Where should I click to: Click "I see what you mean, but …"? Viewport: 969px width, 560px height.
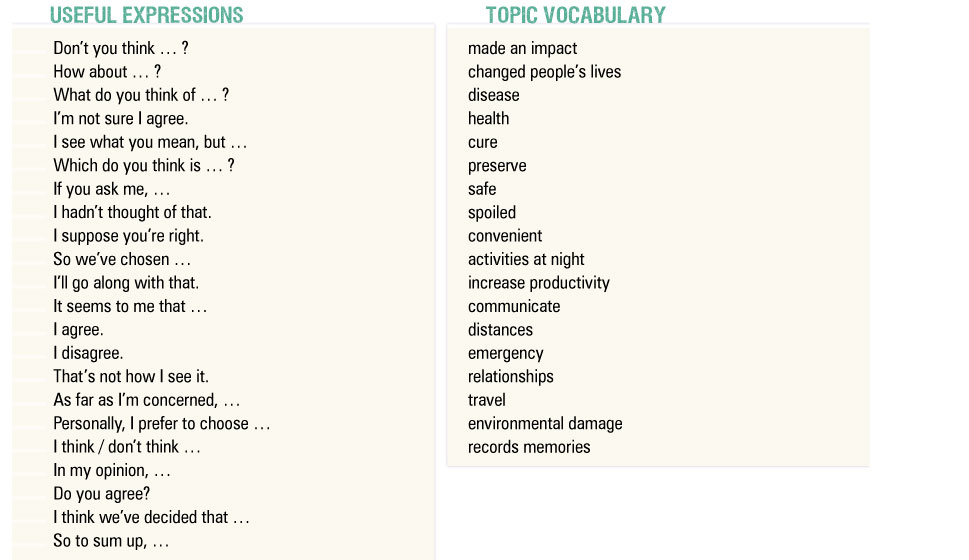(x=150, y=142)
